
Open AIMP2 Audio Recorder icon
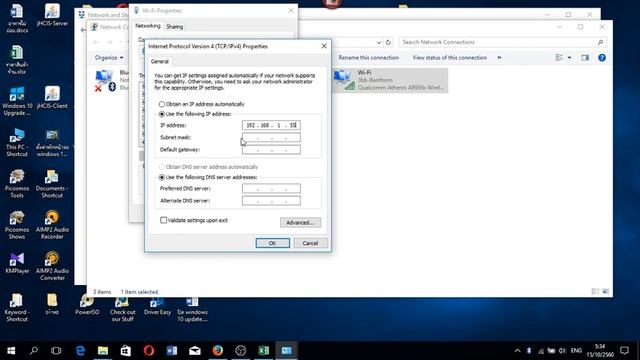pyautogui.click(x=52, y=225)
